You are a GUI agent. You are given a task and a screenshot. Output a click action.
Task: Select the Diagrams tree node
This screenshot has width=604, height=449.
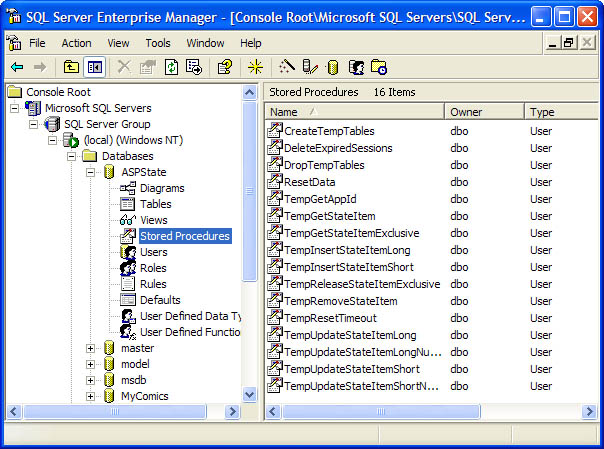click(x=162, y=188)
